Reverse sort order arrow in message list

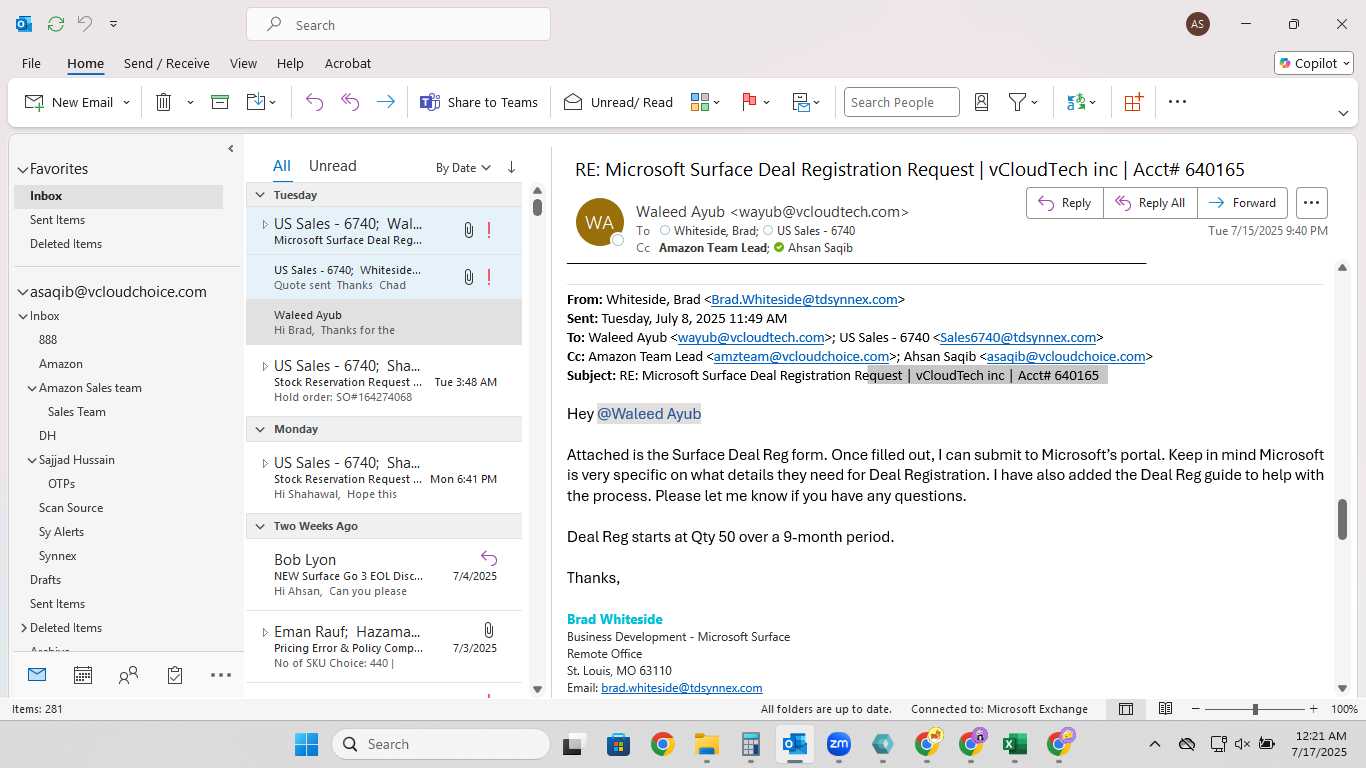tap(511, 167)
